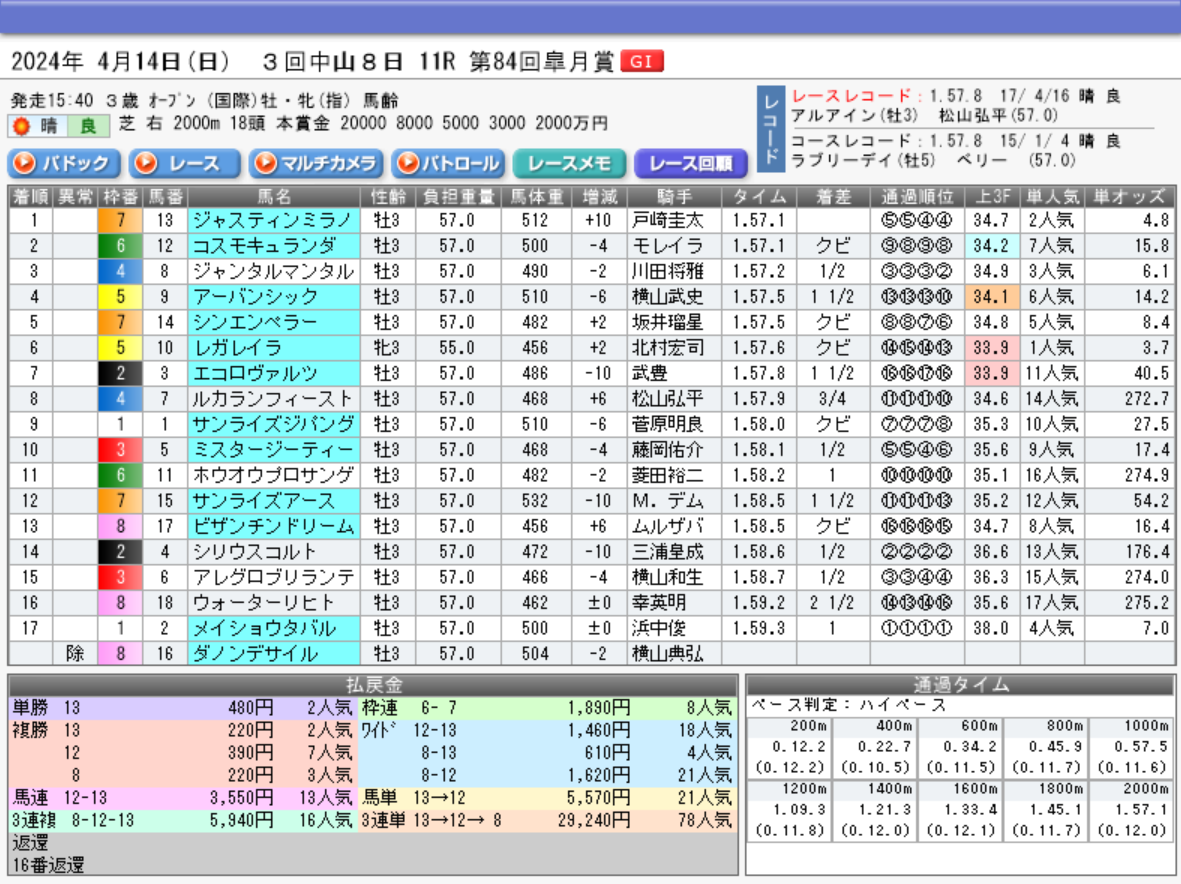Open horse ルカランフィースト
1181x884 pixels.
tap(273, 399)
